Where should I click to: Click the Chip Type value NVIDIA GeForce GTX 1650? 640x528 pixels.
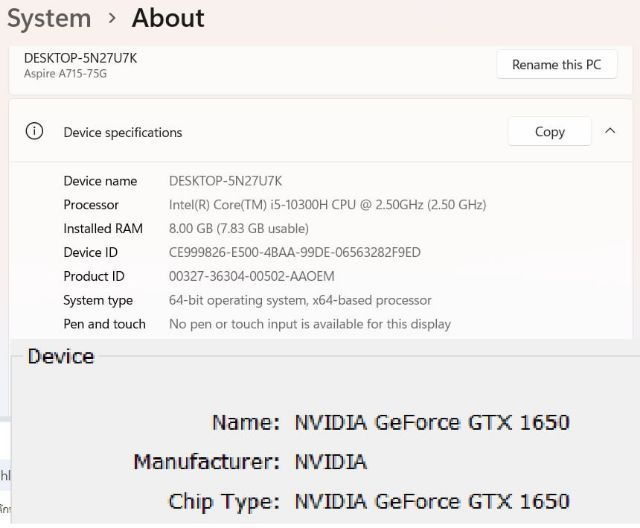point(432,501)
